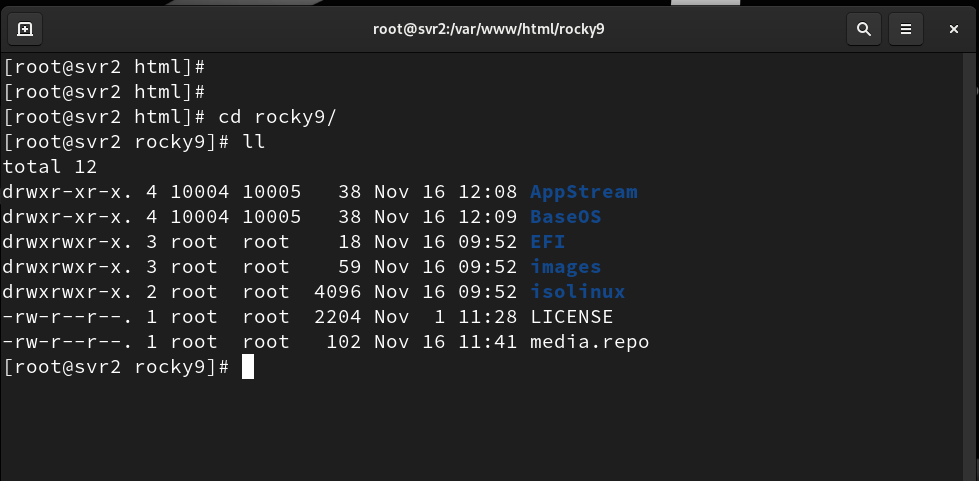Click the images directory name
Image resolution: width=979 pixels, height=481 pixels.
click(565, 267)
